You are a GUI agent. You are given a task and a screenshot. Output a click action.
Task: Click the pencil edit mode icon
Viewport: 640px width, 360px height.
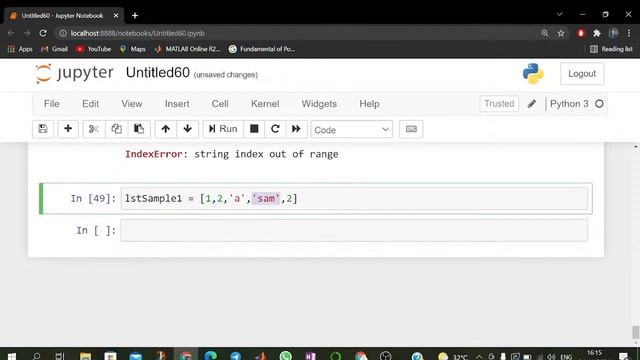point(531,104)
